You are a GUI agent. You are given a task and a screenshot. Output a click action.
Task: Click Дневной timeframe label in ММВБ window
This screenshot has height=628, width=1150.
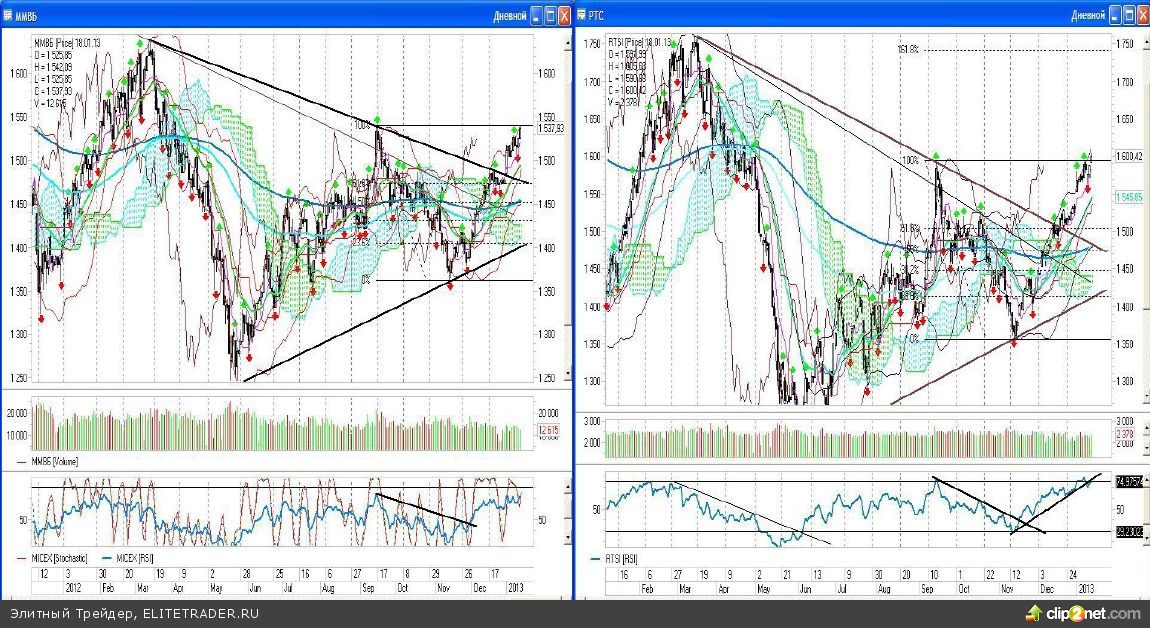click(x=509, y=15)
